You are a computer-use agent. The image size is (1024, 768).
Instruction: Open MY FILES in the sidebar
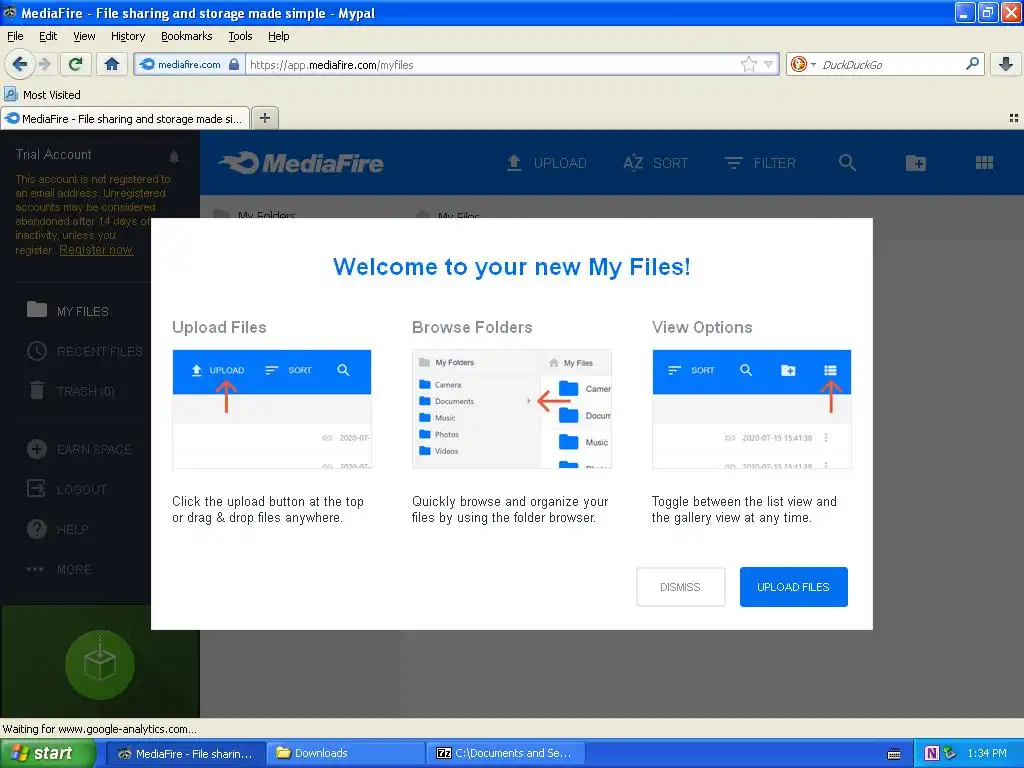[x=67, y=311]
